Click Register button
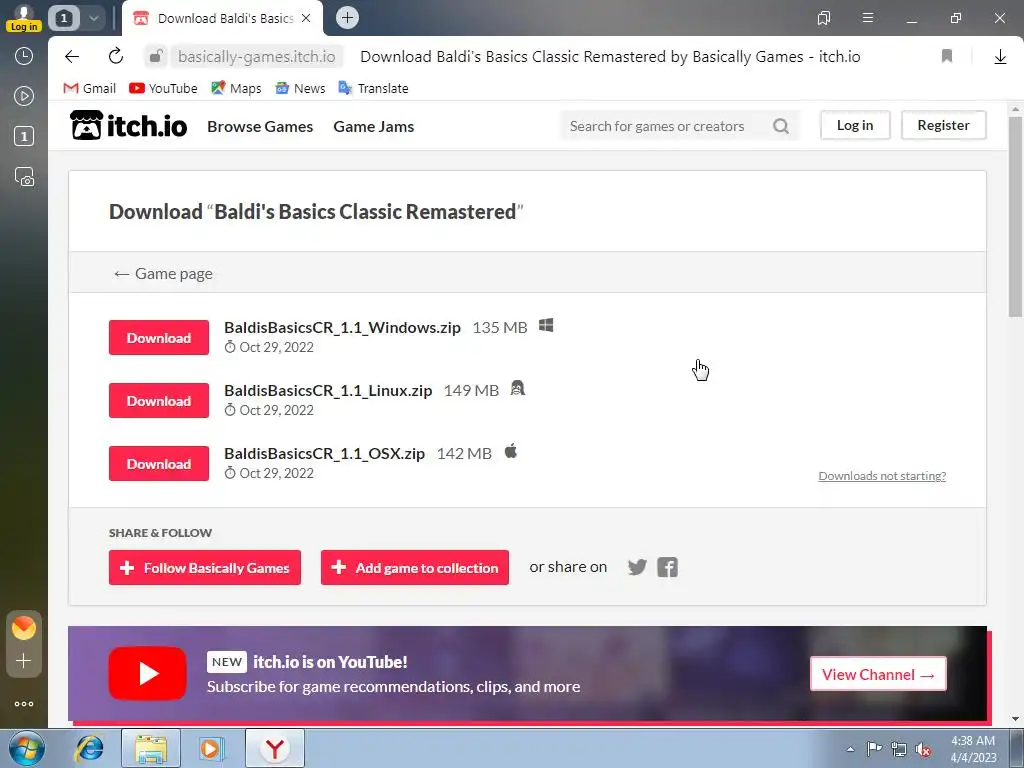Image resolution: width=1024 pixels, height=768 pixels. (944, 125)
